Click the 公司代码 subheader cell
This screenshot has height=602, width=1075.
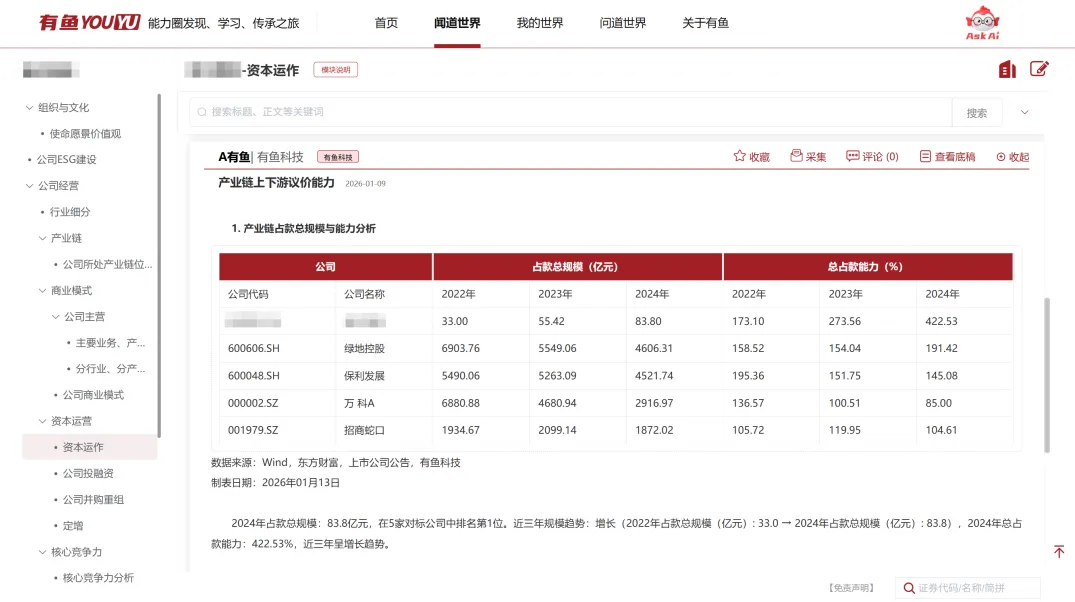coord(248,294)
